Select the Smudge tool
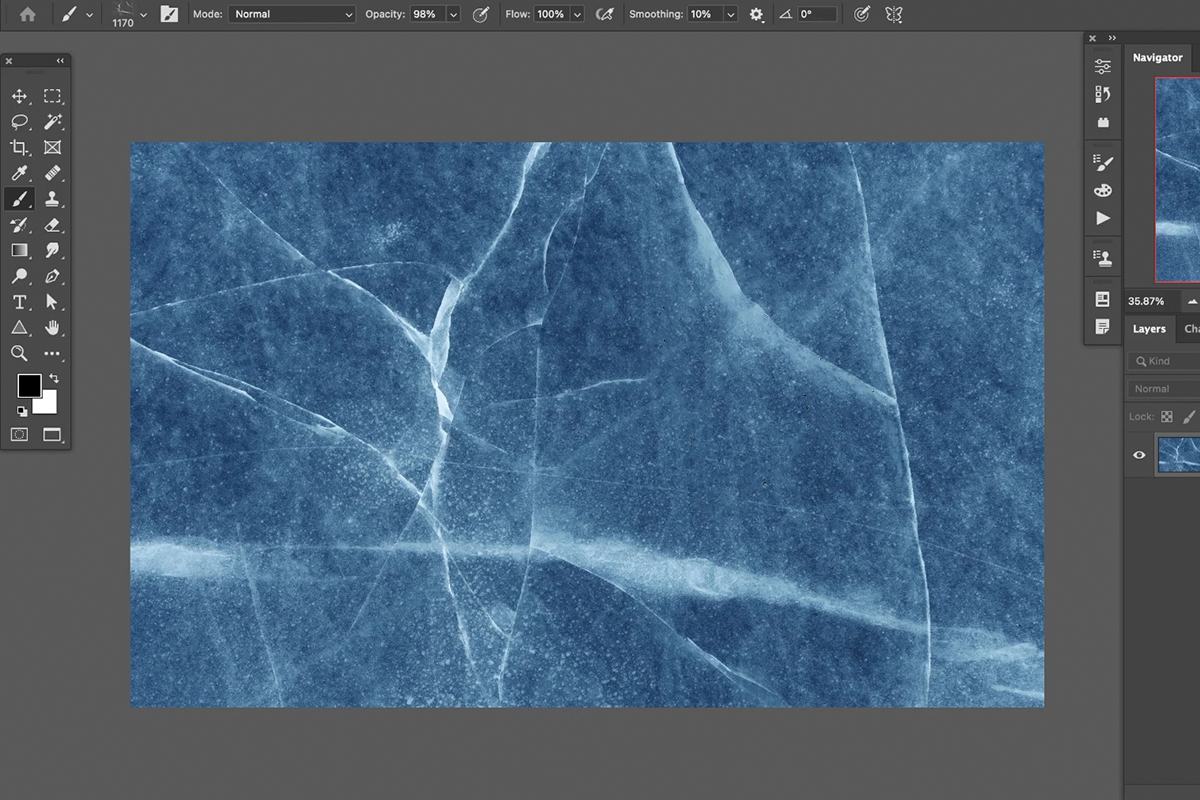This screenshot has height=800, width=1200. coord(52,250)
